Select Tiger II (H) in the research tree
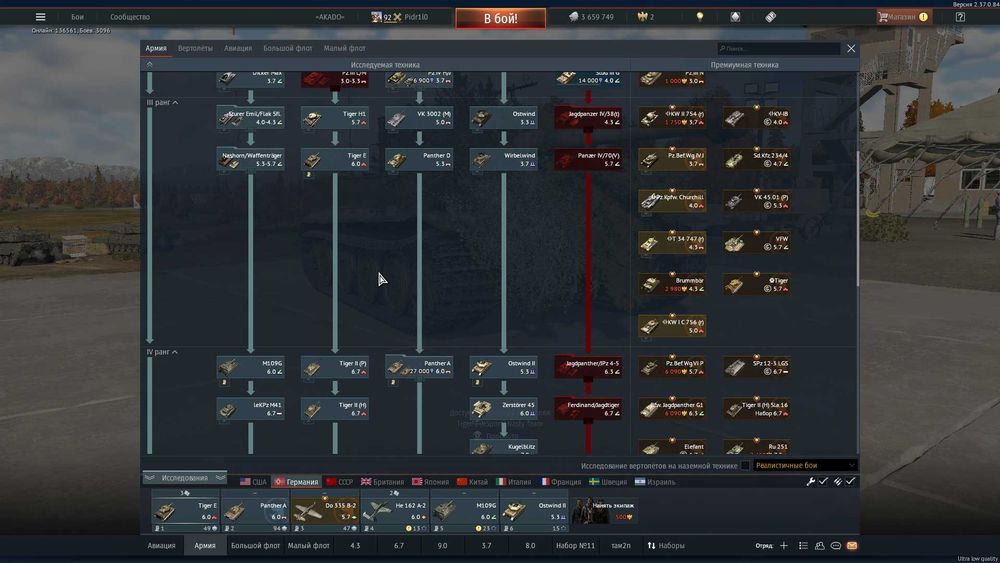Image resolution: width=1000 pixels, height=563 pixels. (335, 409)
